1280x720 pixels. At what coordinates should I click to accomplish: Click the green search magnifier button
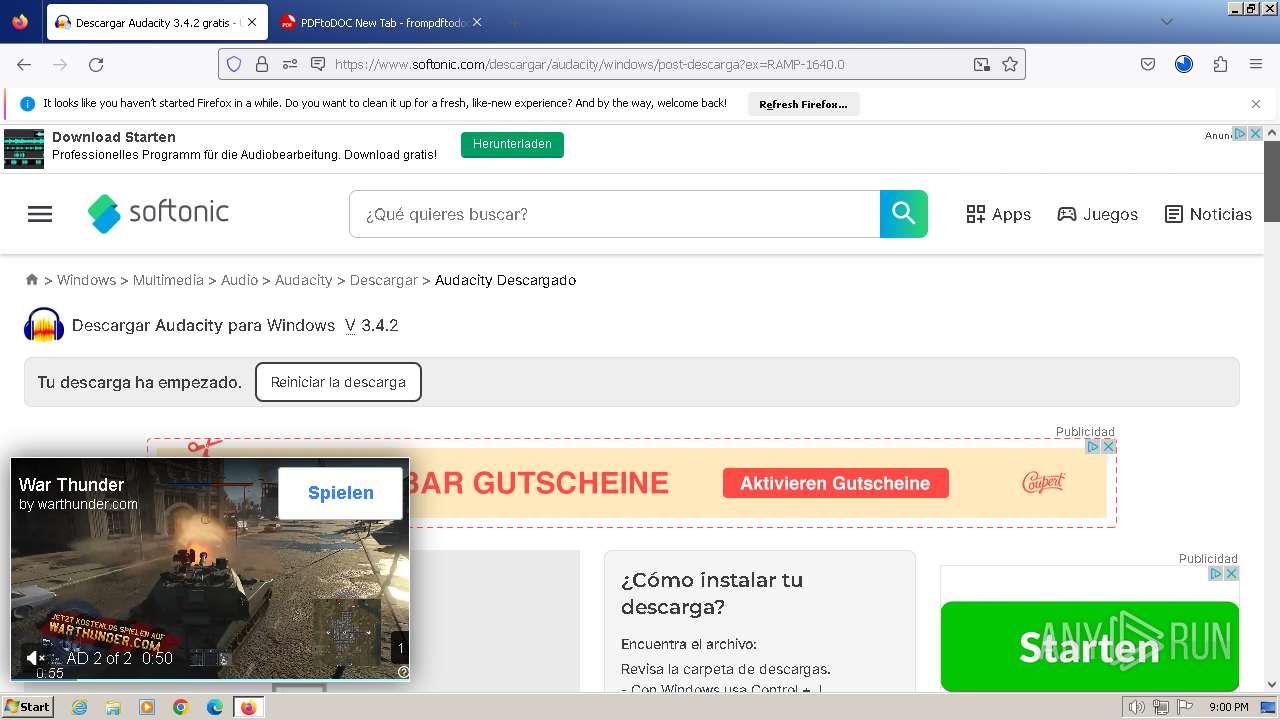(904, 214)
